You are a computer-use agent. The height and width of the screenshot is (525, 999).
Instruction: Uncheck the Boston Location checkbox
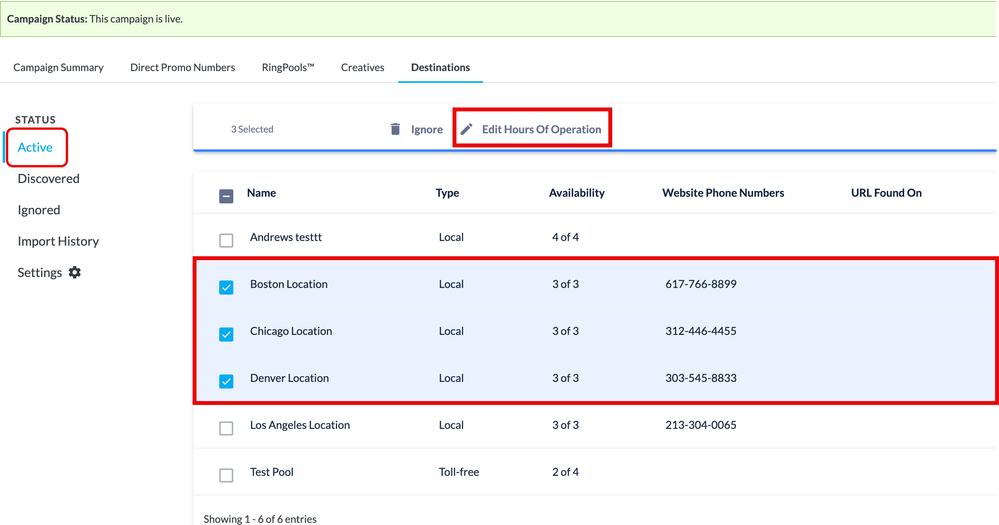pos(226,287)
